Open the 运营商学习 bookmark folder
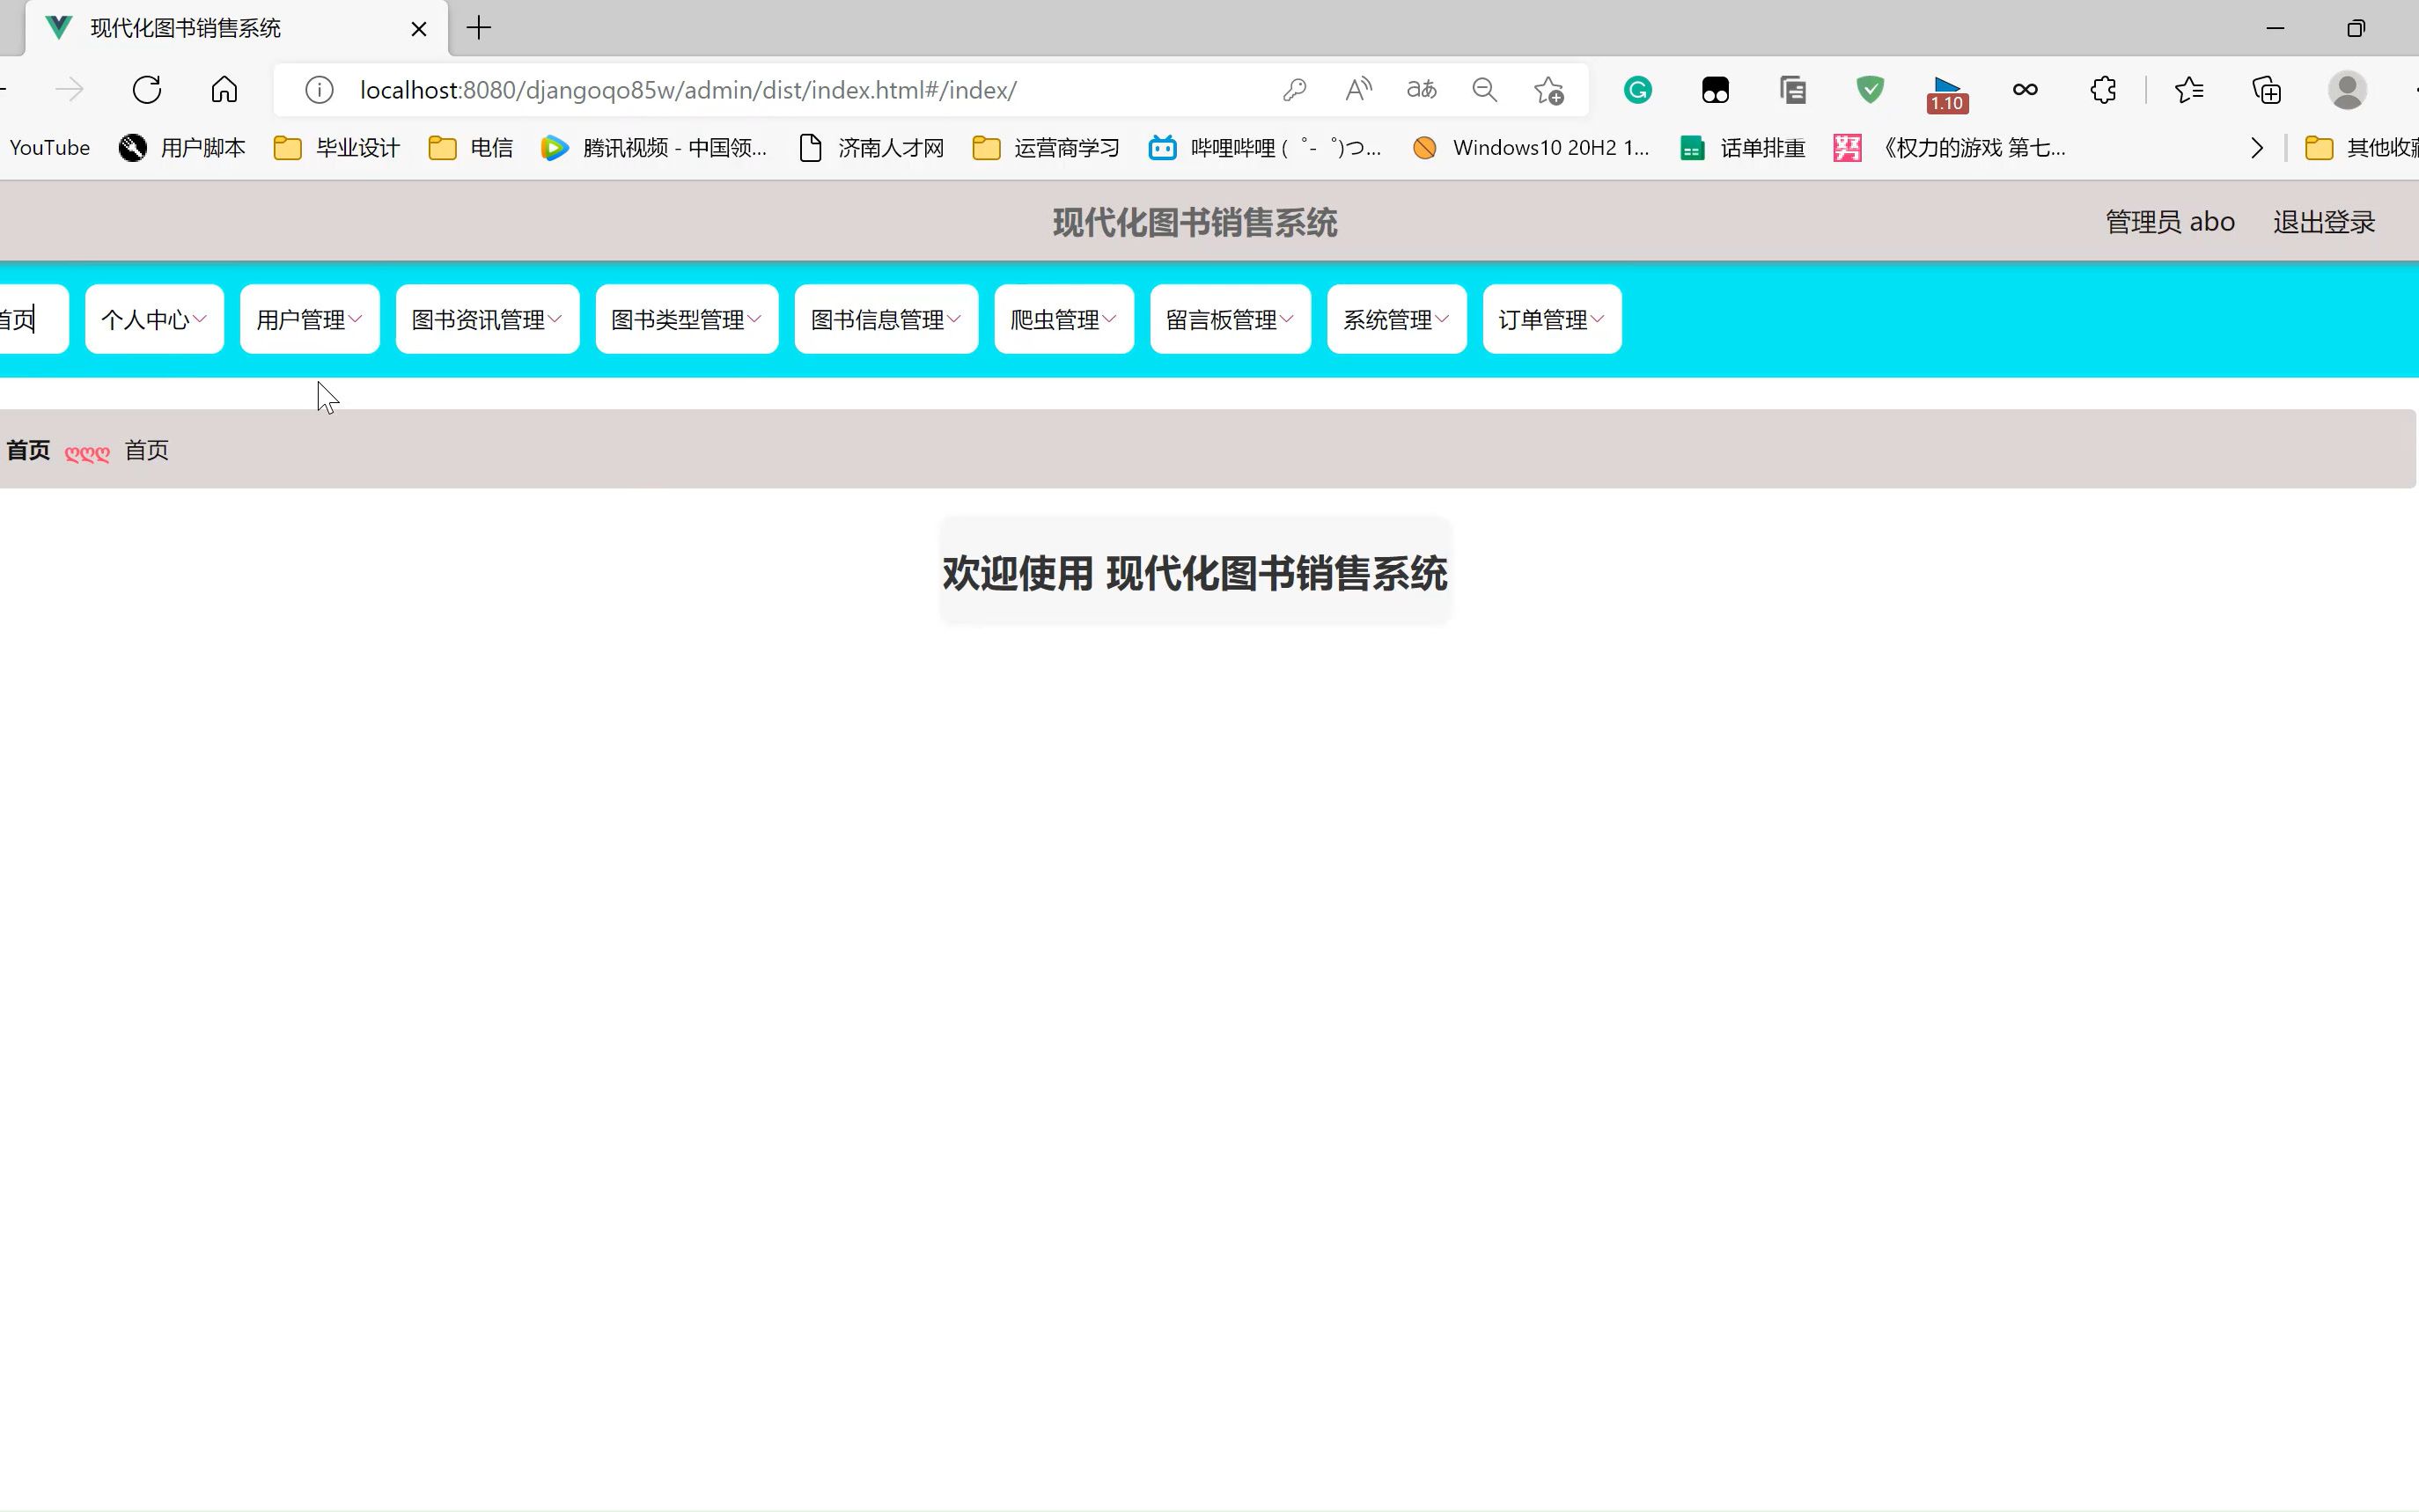Image resolution: width=2419 pixels, height=1512 pixels. [x=1046, y=148]
